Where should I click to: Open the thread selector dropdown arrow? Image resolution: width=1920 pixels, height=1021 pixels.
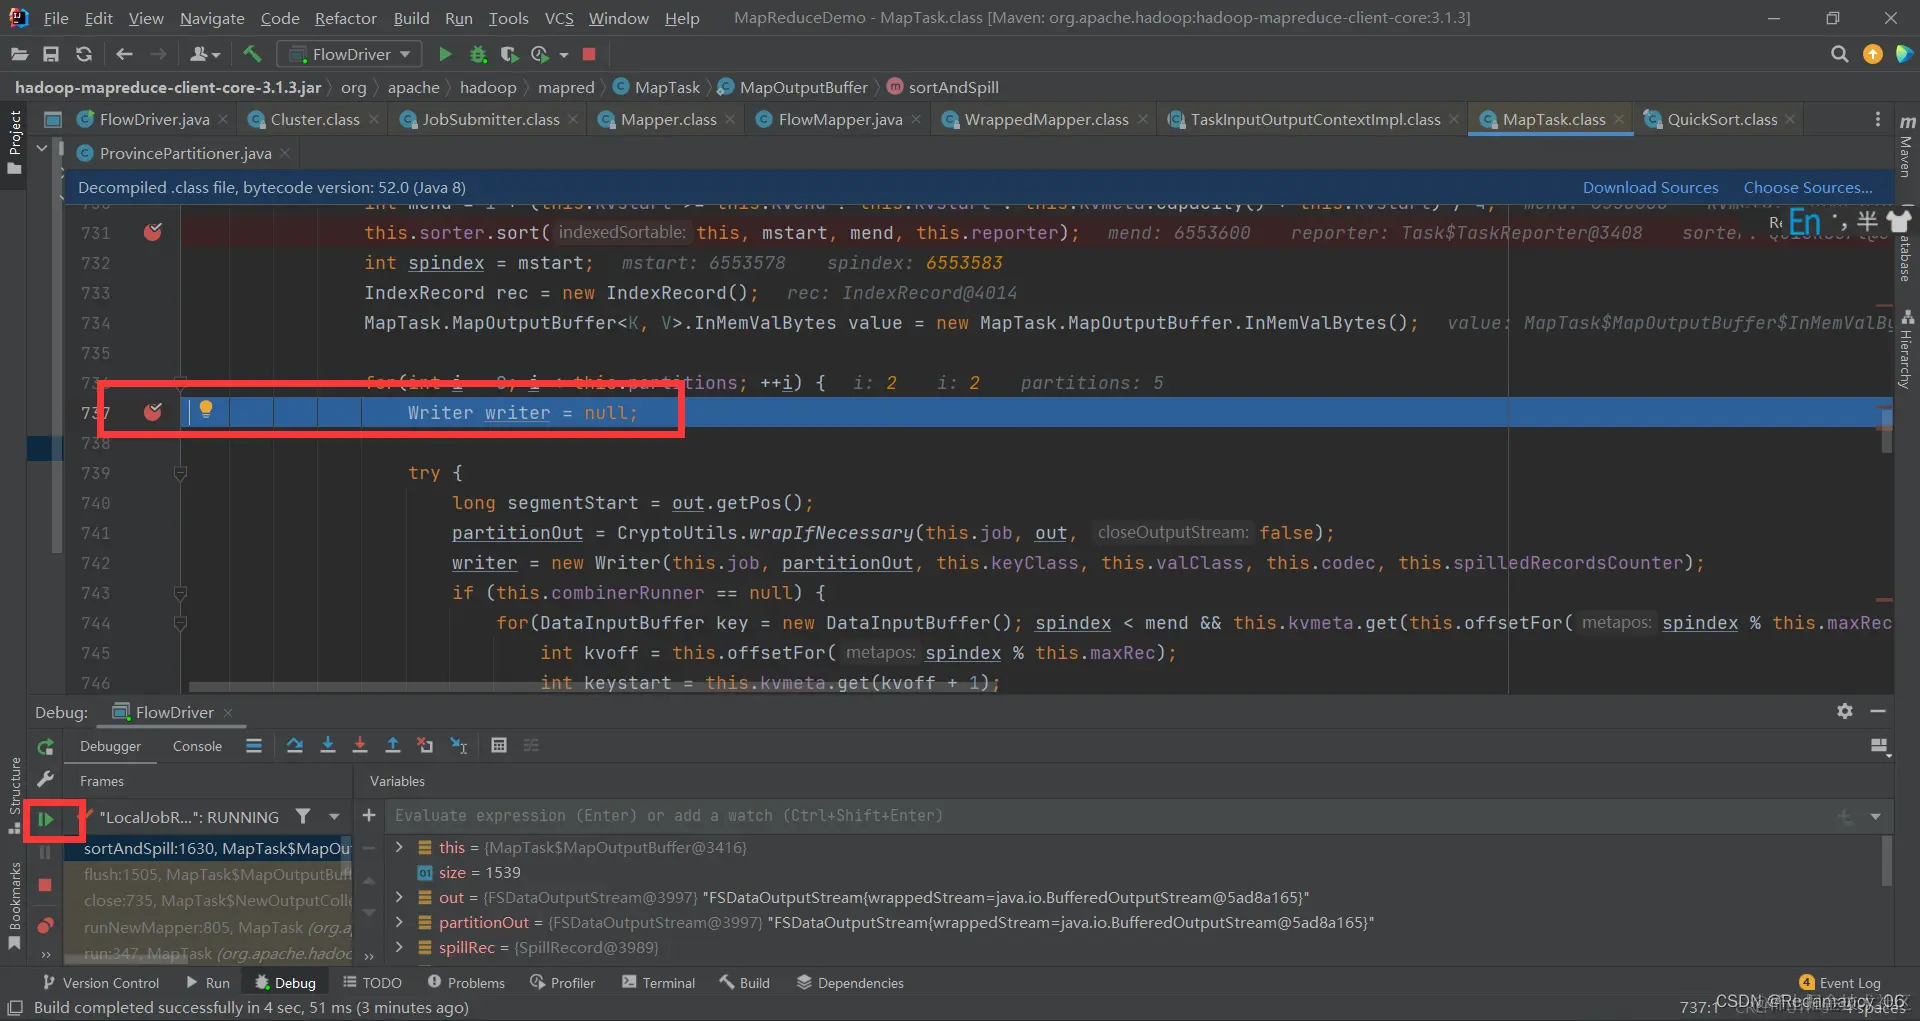334,817
